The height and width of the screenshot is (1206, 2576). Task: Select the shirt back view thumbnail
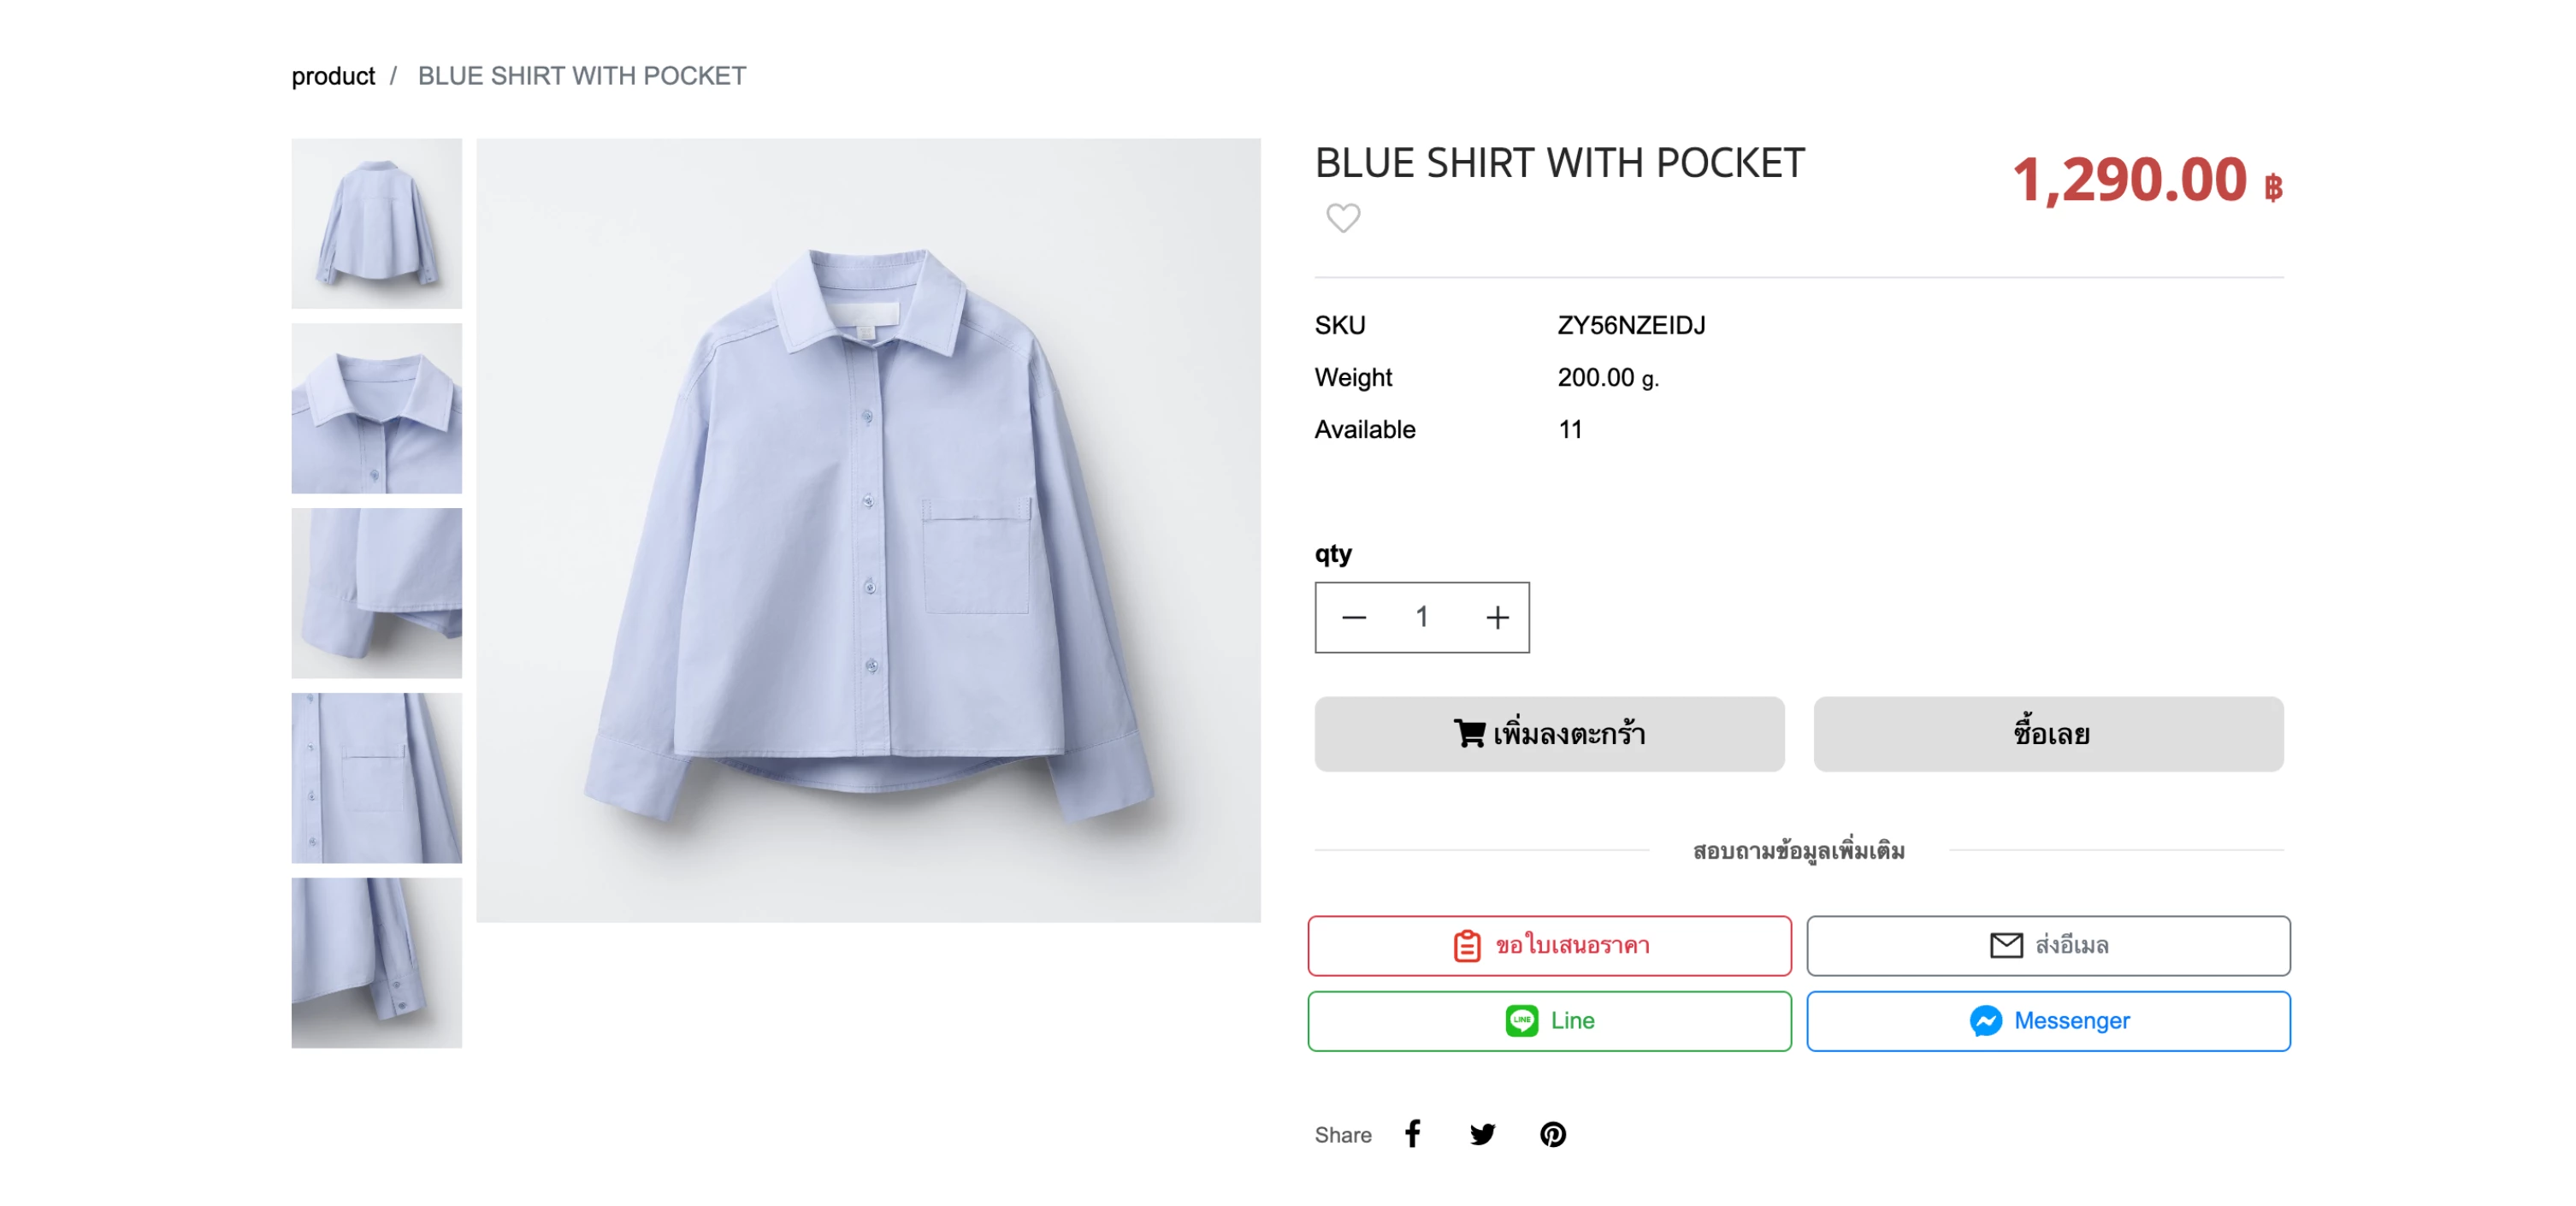tap(376, 223)
